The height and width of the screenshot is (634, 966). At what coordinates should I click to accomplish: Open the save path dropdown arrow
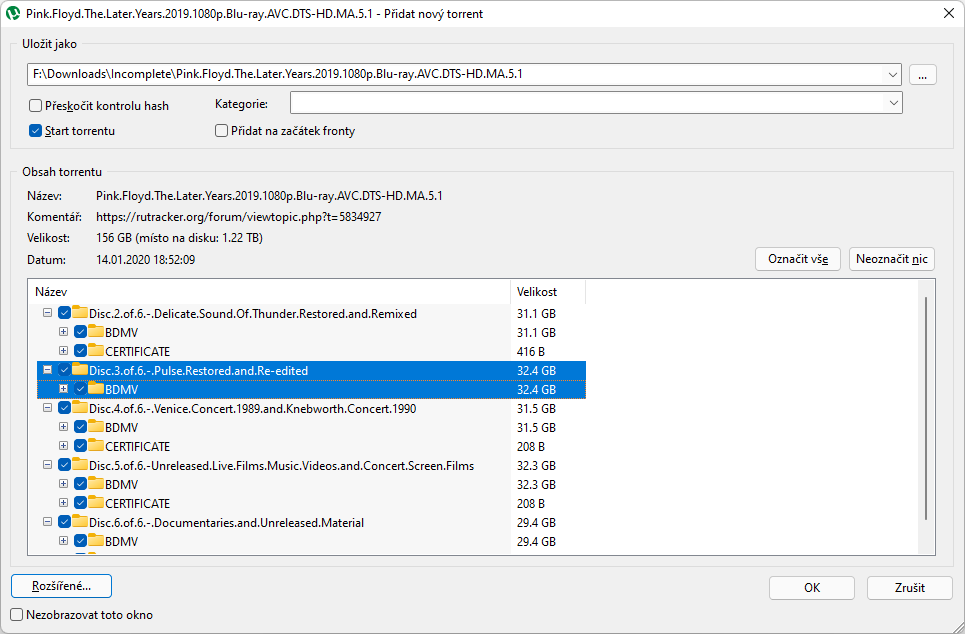point(893,75)
